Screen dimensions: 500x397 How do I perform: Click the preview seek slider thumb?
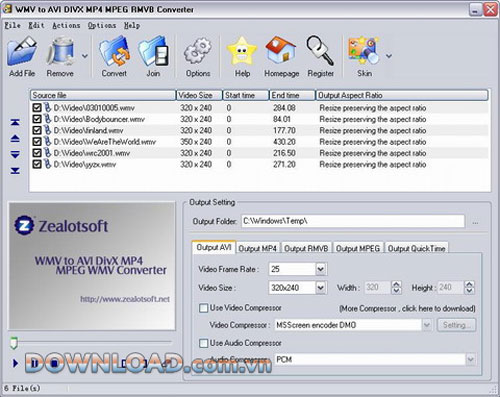pyautogui.click(x=14, y=343)
